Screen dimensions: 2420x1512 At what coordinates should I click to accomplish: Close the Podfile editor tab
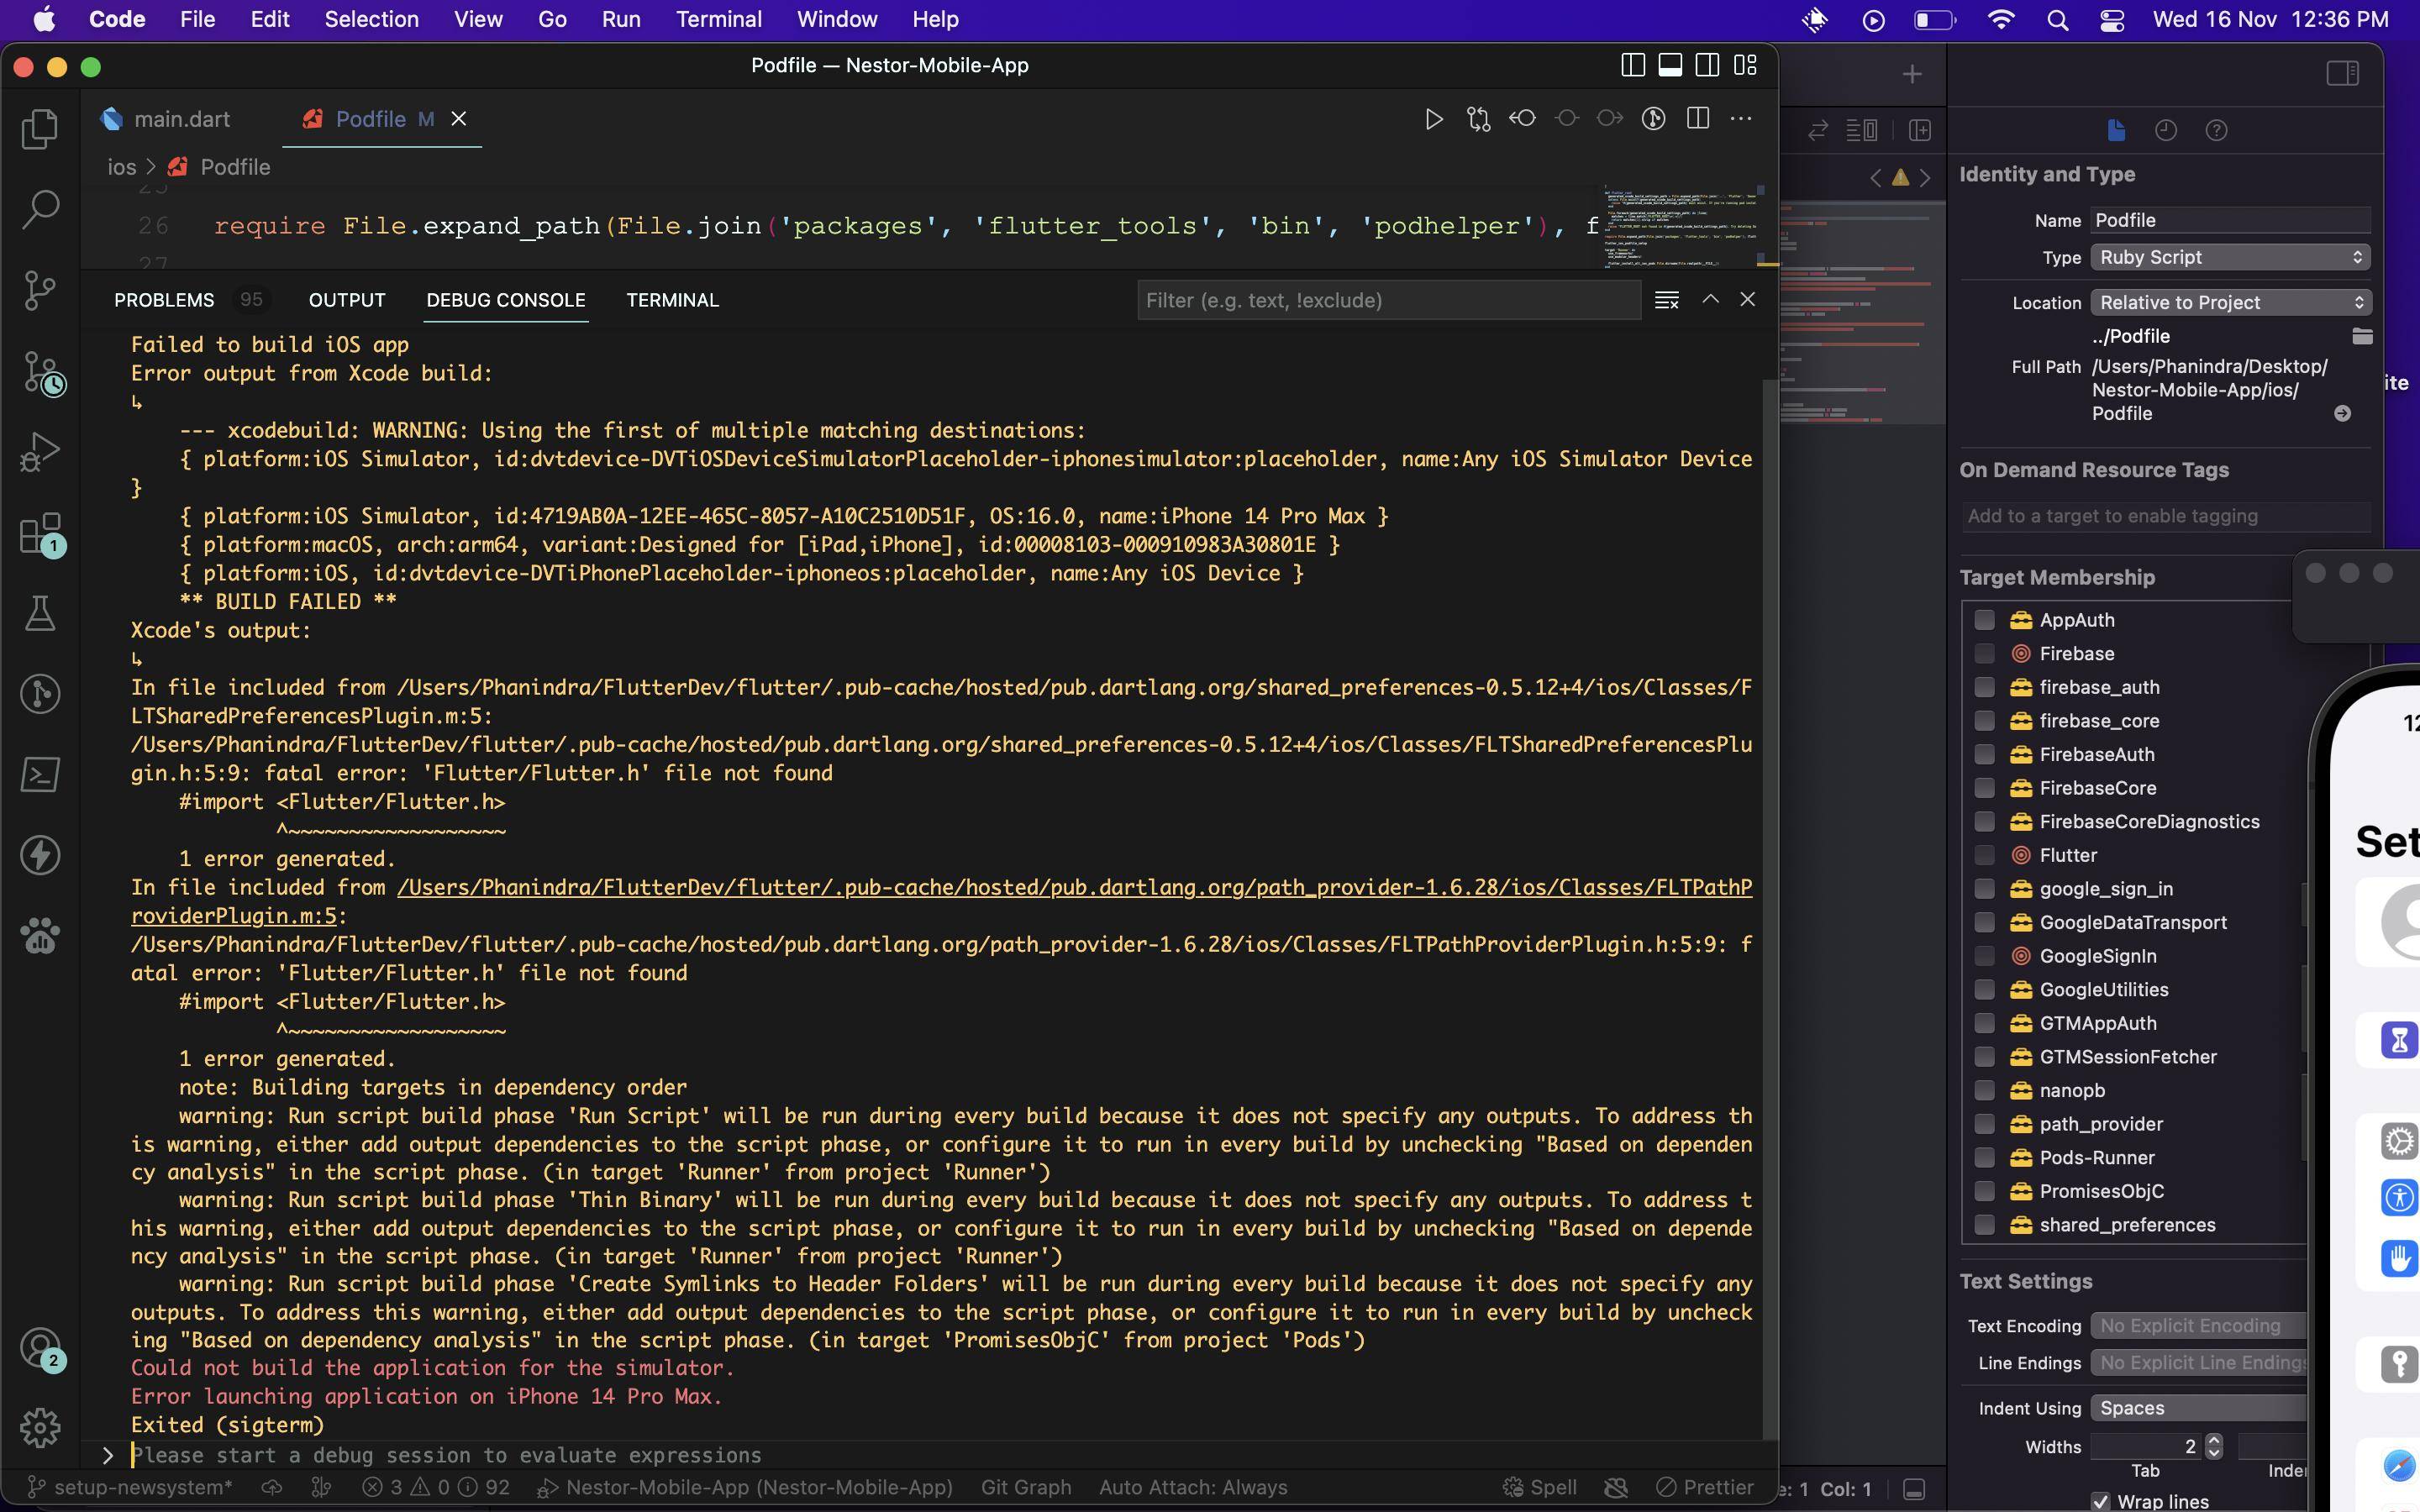459,119
